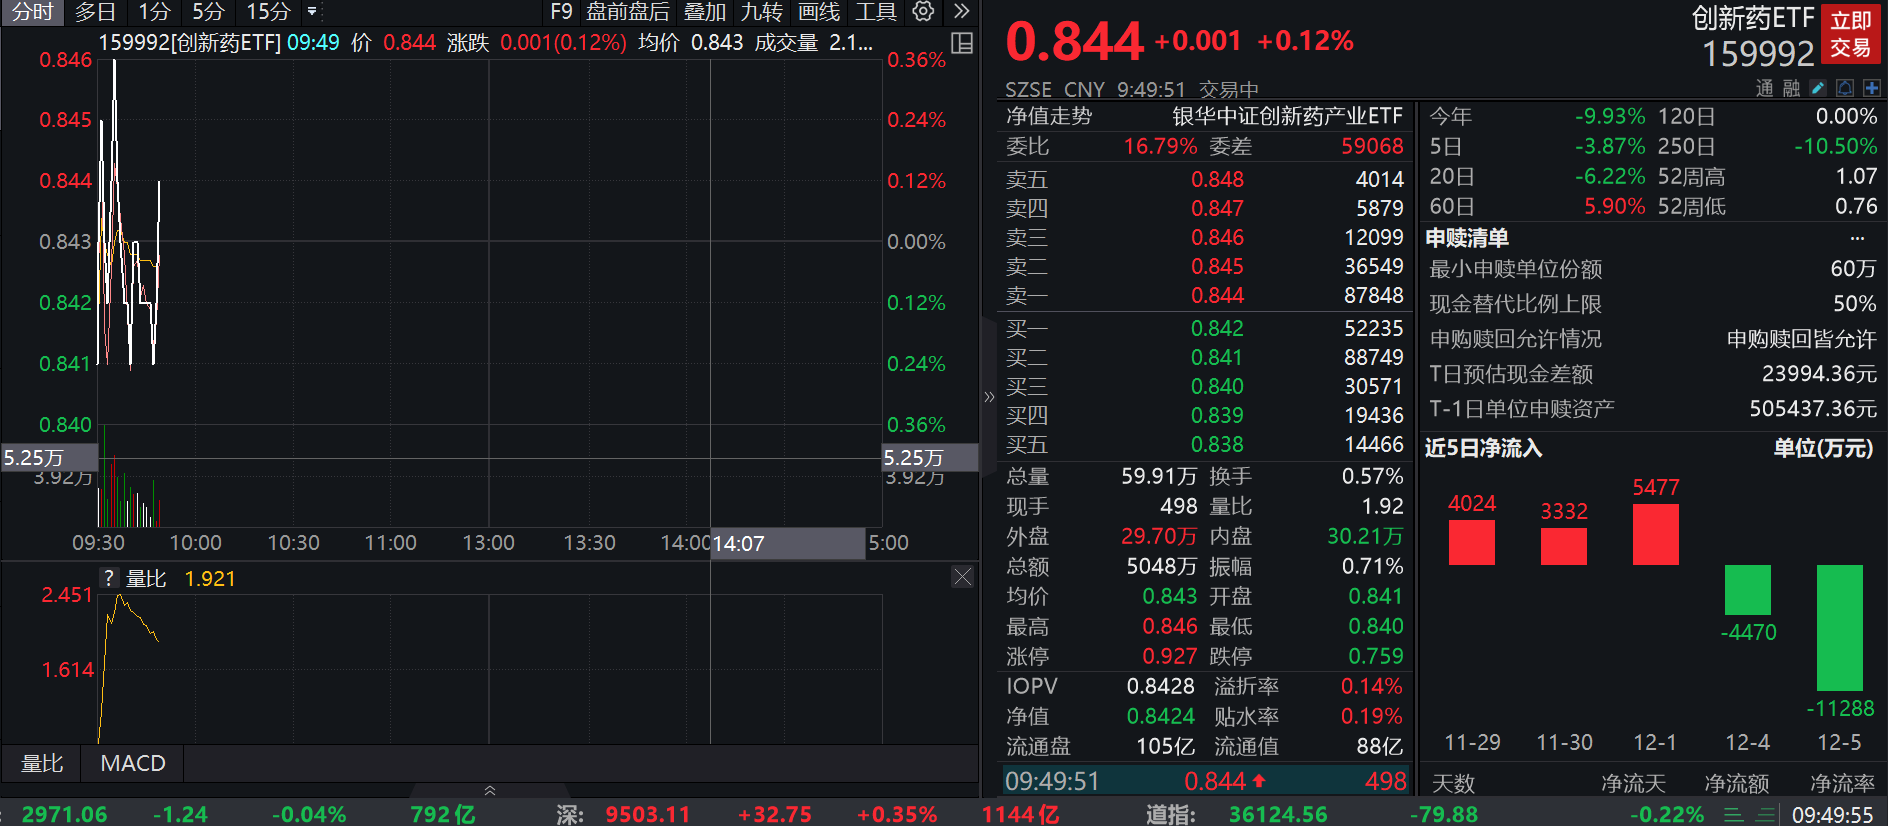Click 净流率 column header
The width and height of the screenshot is (1888, 826).
pyautogui.click(x=1843, y=783)
